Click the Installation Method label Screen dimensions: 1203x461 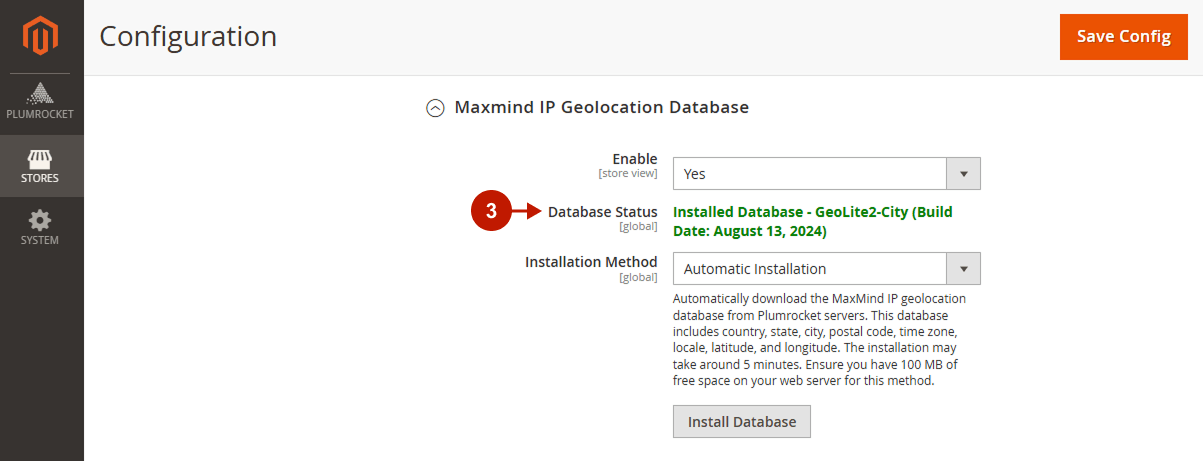tap(591, 262)
